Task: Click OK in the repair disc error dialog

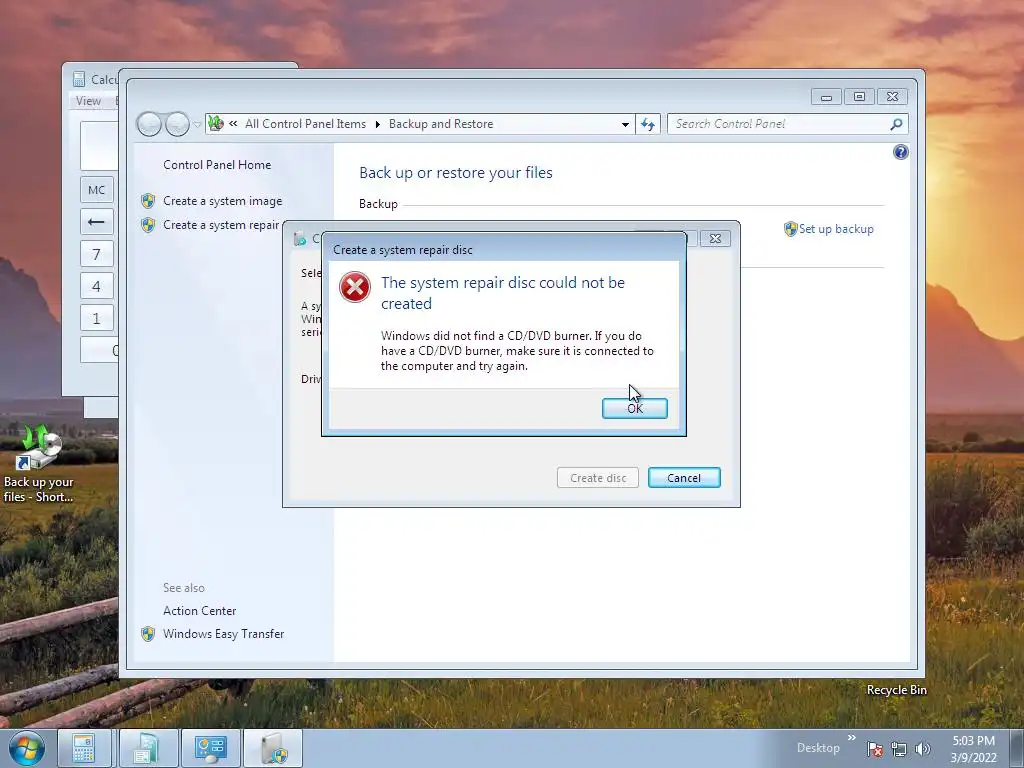Action: [634, 408]
